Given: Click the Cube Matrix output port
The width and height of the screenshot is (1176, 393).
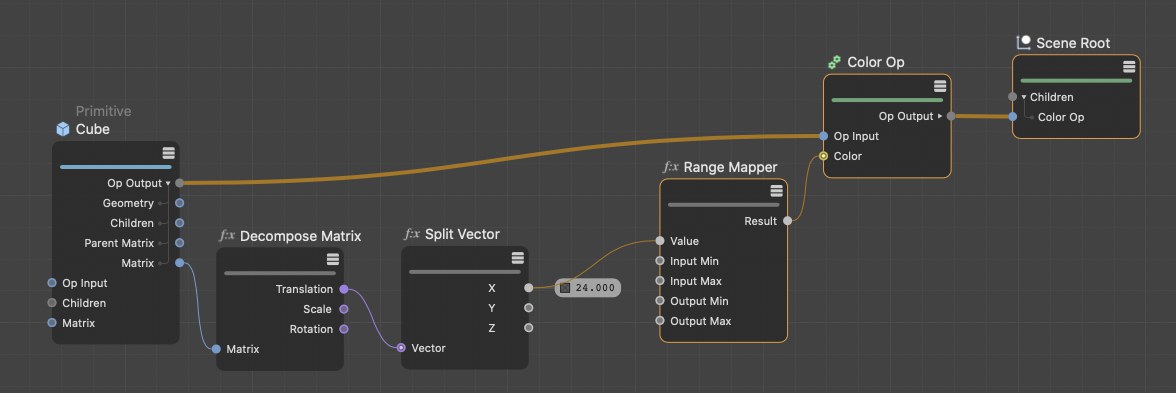Looking at the screenshot, I should (179, 262).
